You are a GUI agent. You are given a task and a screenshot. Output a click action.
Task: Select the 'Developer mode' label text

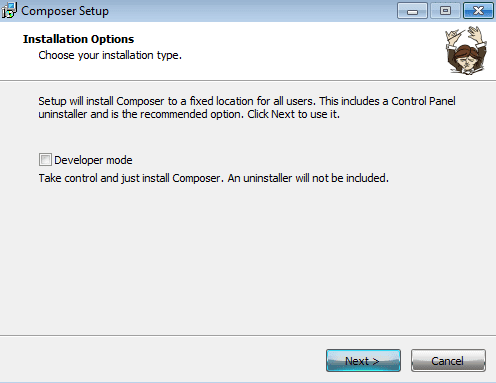click(93, 160)
